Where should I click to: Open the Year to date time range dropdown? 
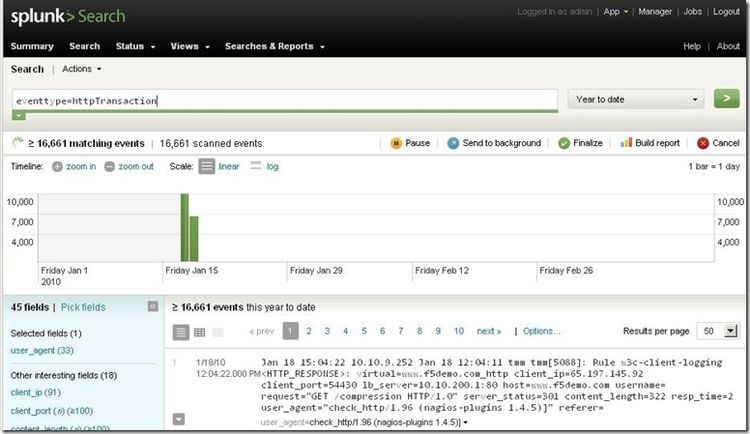pyautogui.click(x=636, y=99)
